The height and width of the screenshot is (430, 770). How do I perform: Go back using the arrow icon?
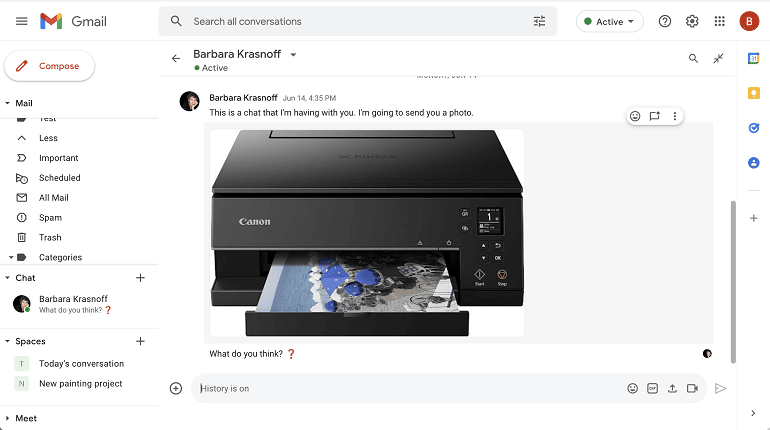176,58
